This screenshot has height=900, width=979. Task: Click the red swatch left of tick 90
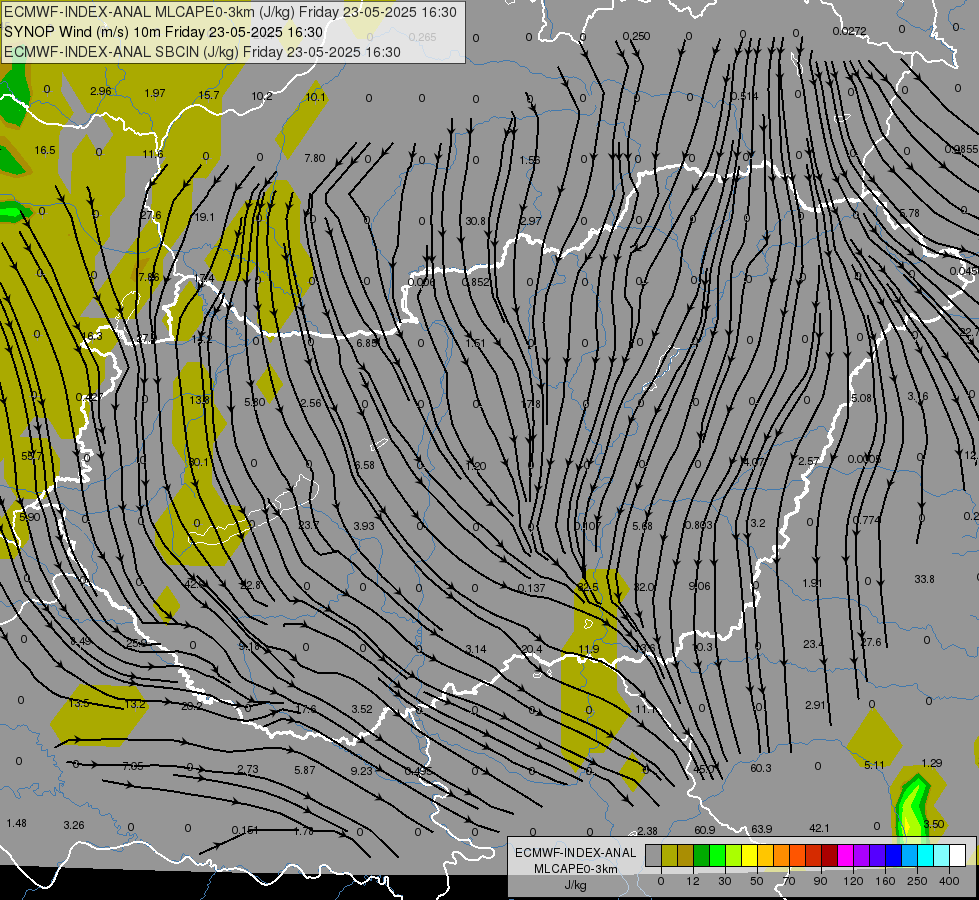(813, 855)
